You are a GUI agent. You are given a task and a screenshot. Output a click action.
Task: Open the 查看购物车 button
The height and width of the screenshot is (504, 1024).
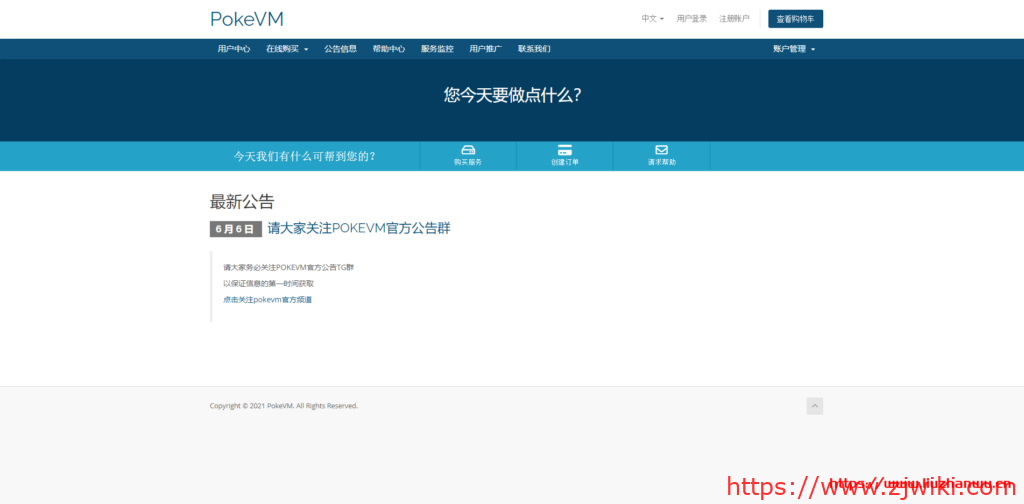coord(795,19)
